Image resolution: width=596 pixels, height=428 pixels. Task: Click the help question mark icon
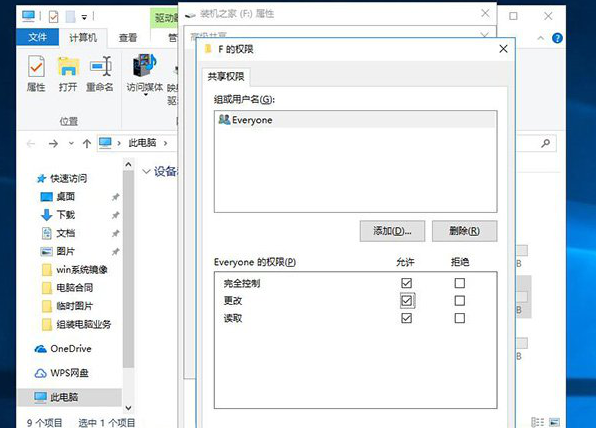(557, 38)
